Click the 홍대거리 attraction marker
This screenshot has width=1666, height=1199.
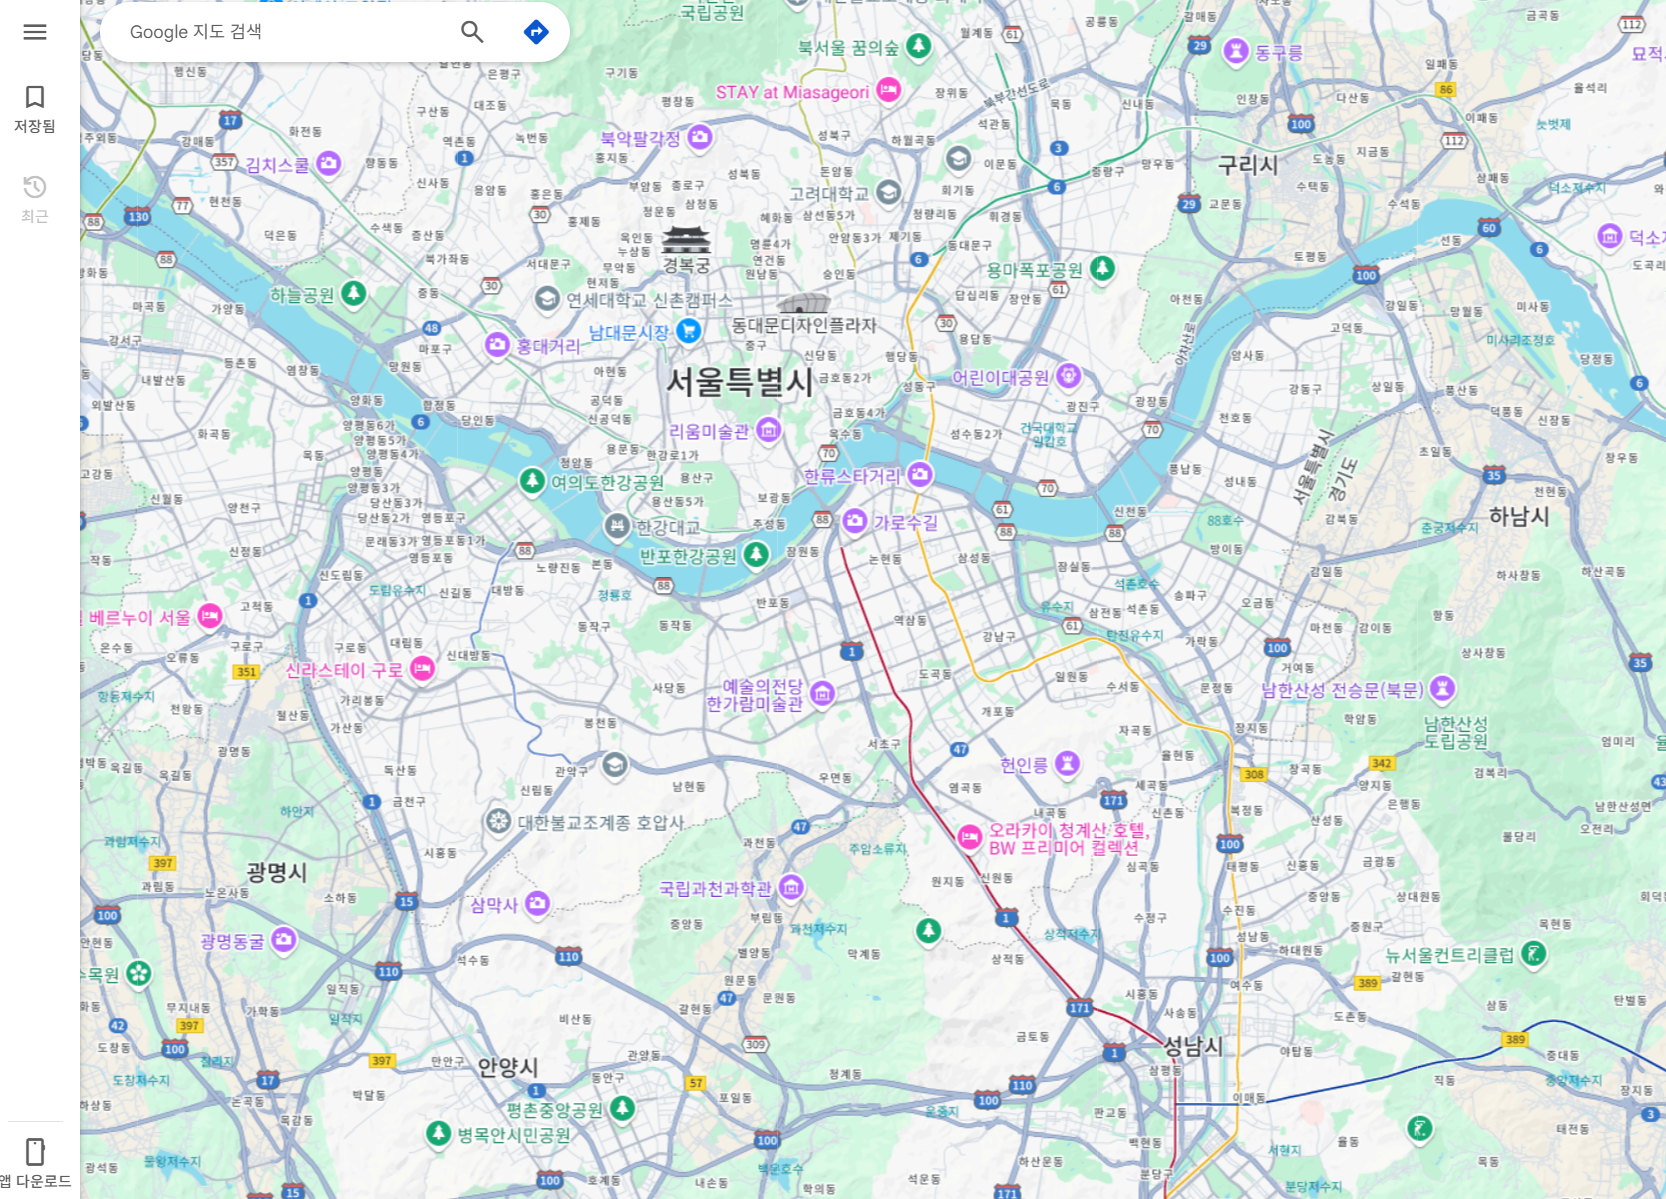(497, 345)
